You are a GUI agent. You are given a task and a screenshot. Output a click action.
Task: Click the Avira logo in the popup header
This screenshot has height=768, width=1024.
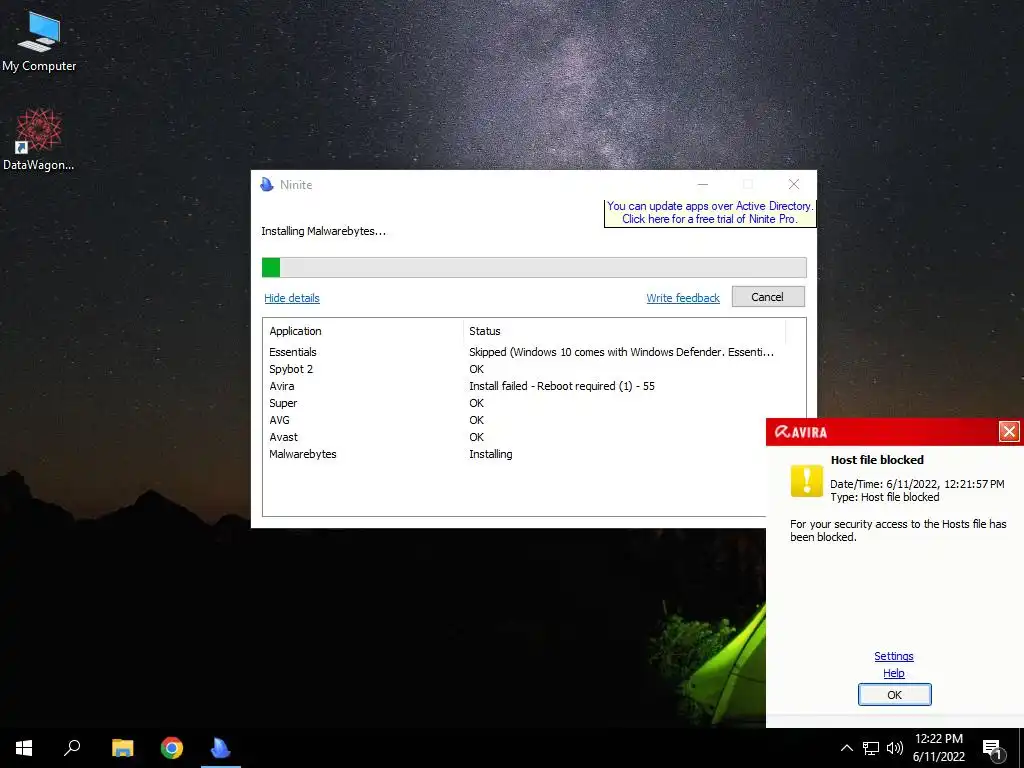(801, 432)
